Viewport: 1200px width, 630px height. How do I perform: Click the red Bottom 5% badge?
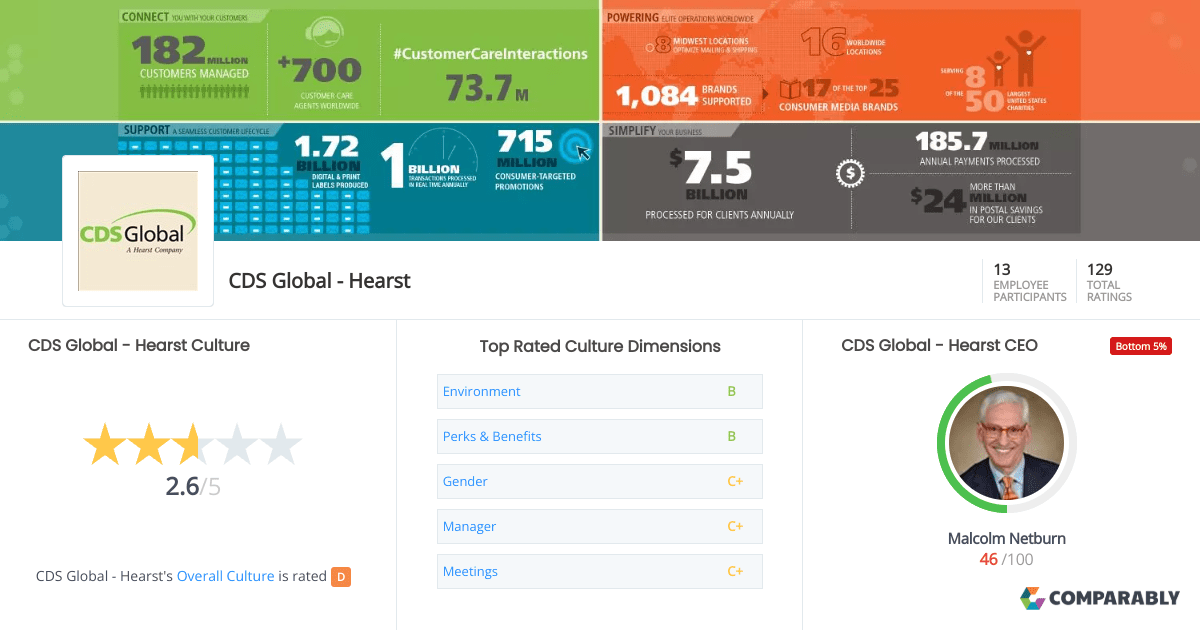point(1140,346)
